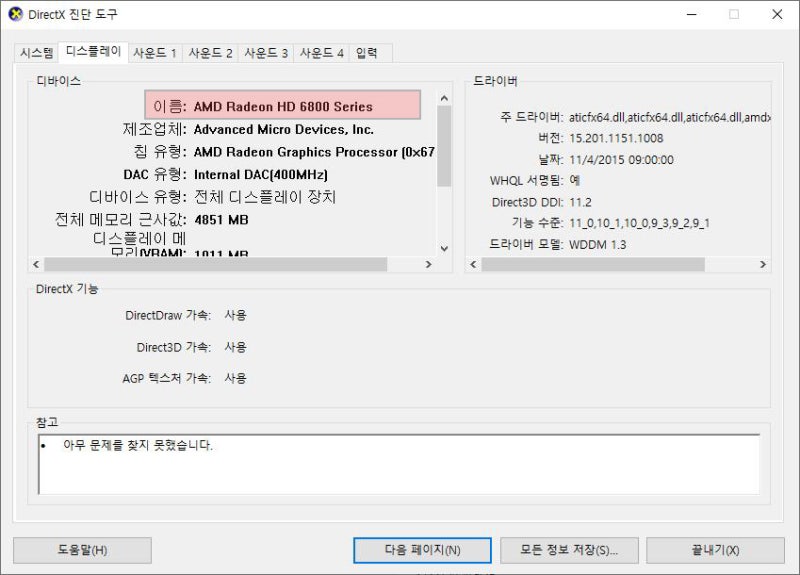Click driver date 11/4/2015 09:00:00

pyautogui.click(x=621, y=160)
